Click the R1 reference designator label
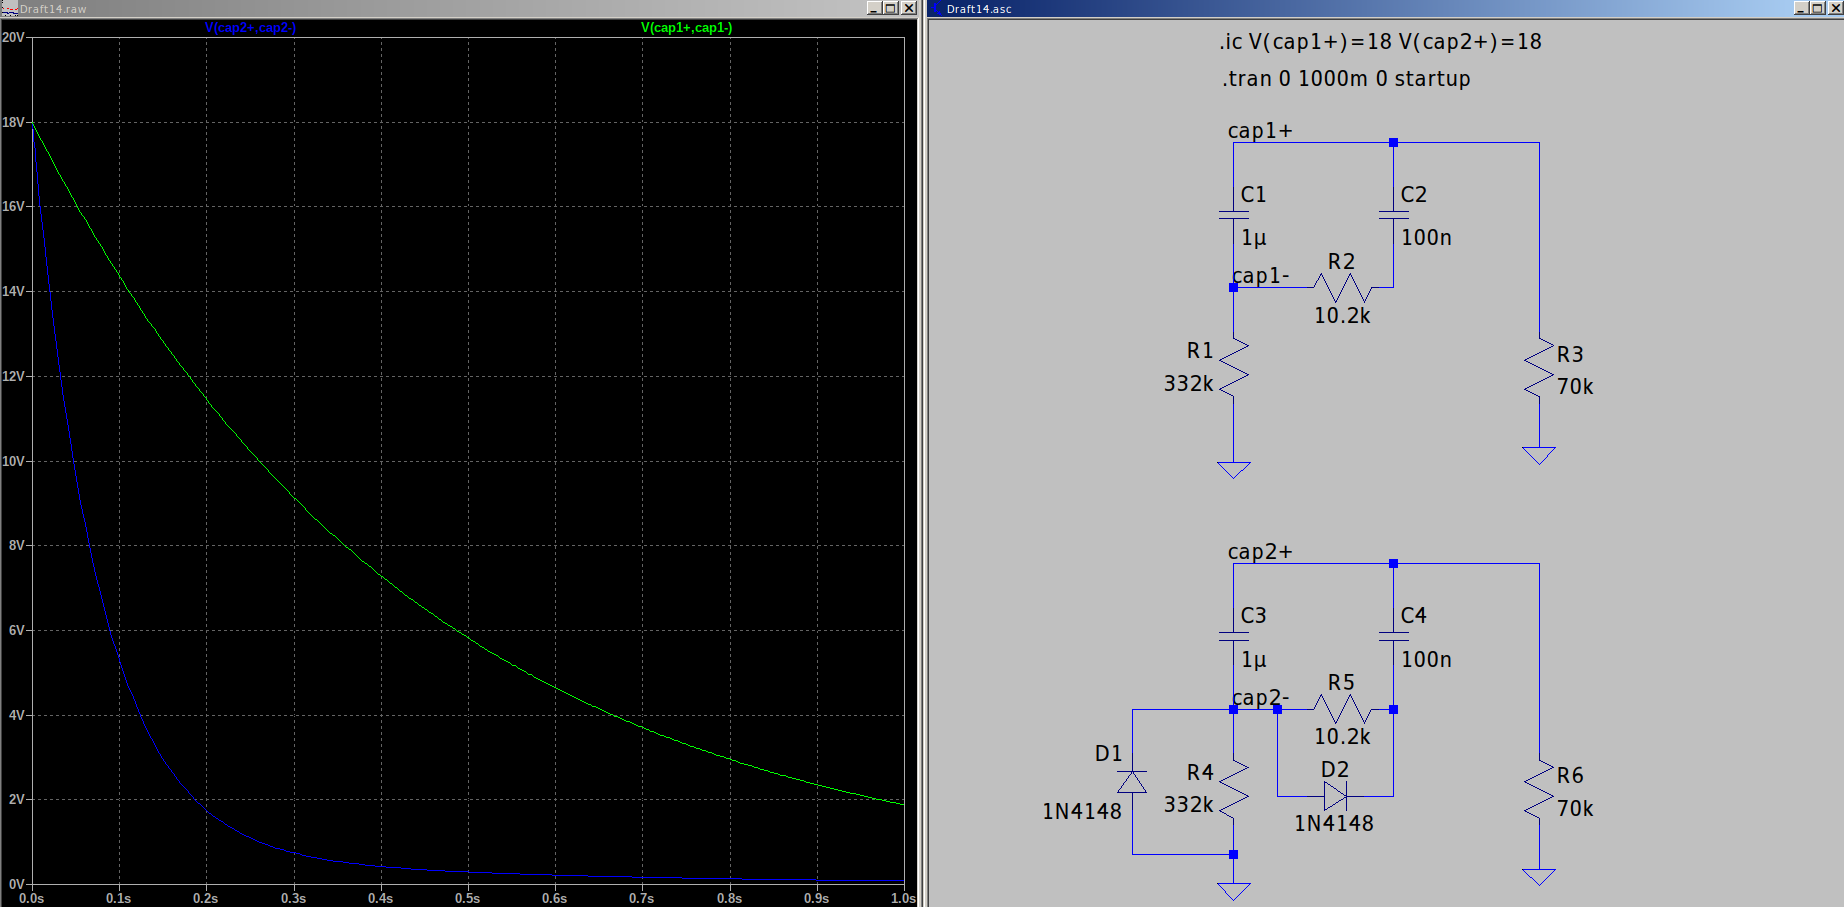Viewport: 1844px width, 907px height. [1200, 351]
